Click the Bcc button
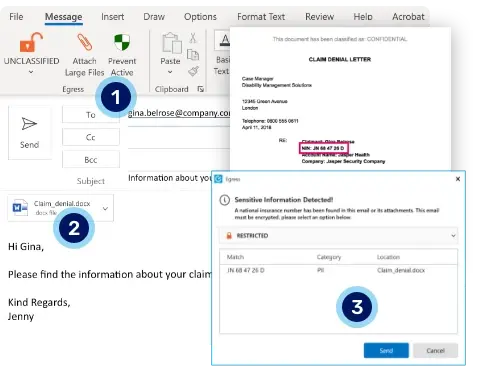This screenshot has width=481, height=372. point(91,160)
